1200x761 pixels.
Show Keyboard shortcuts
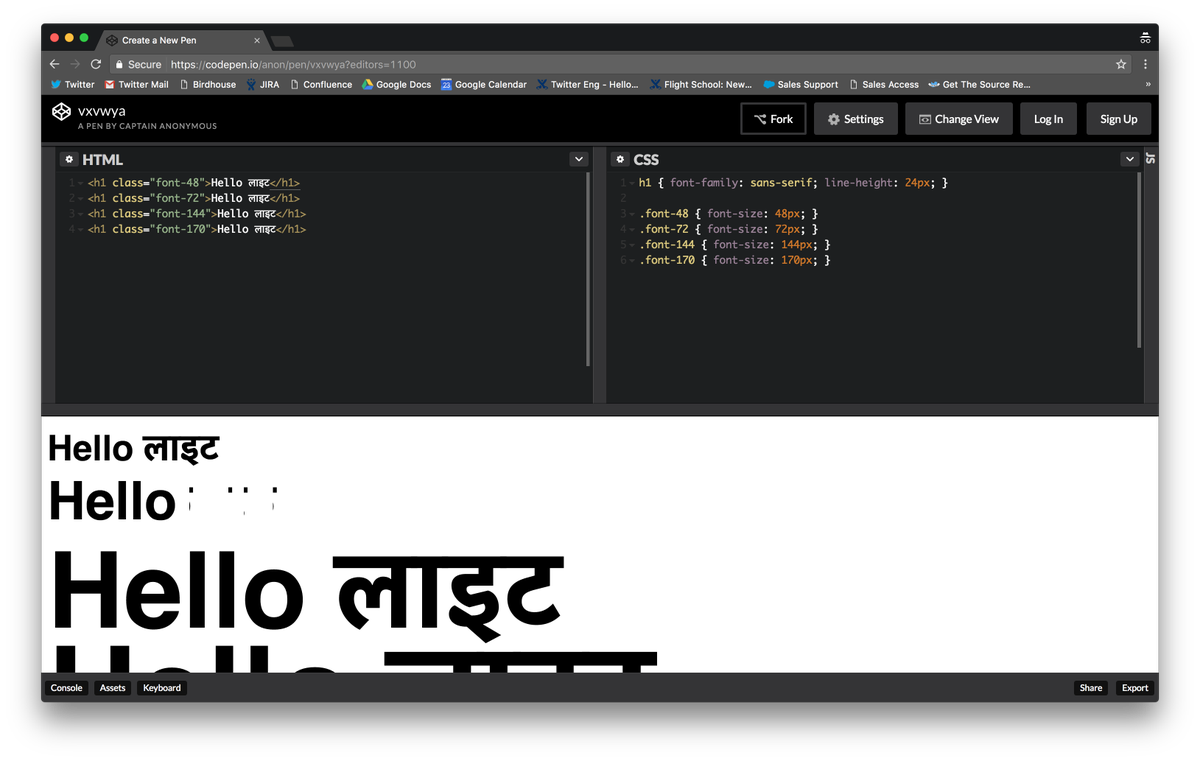(x=162, y=688)
